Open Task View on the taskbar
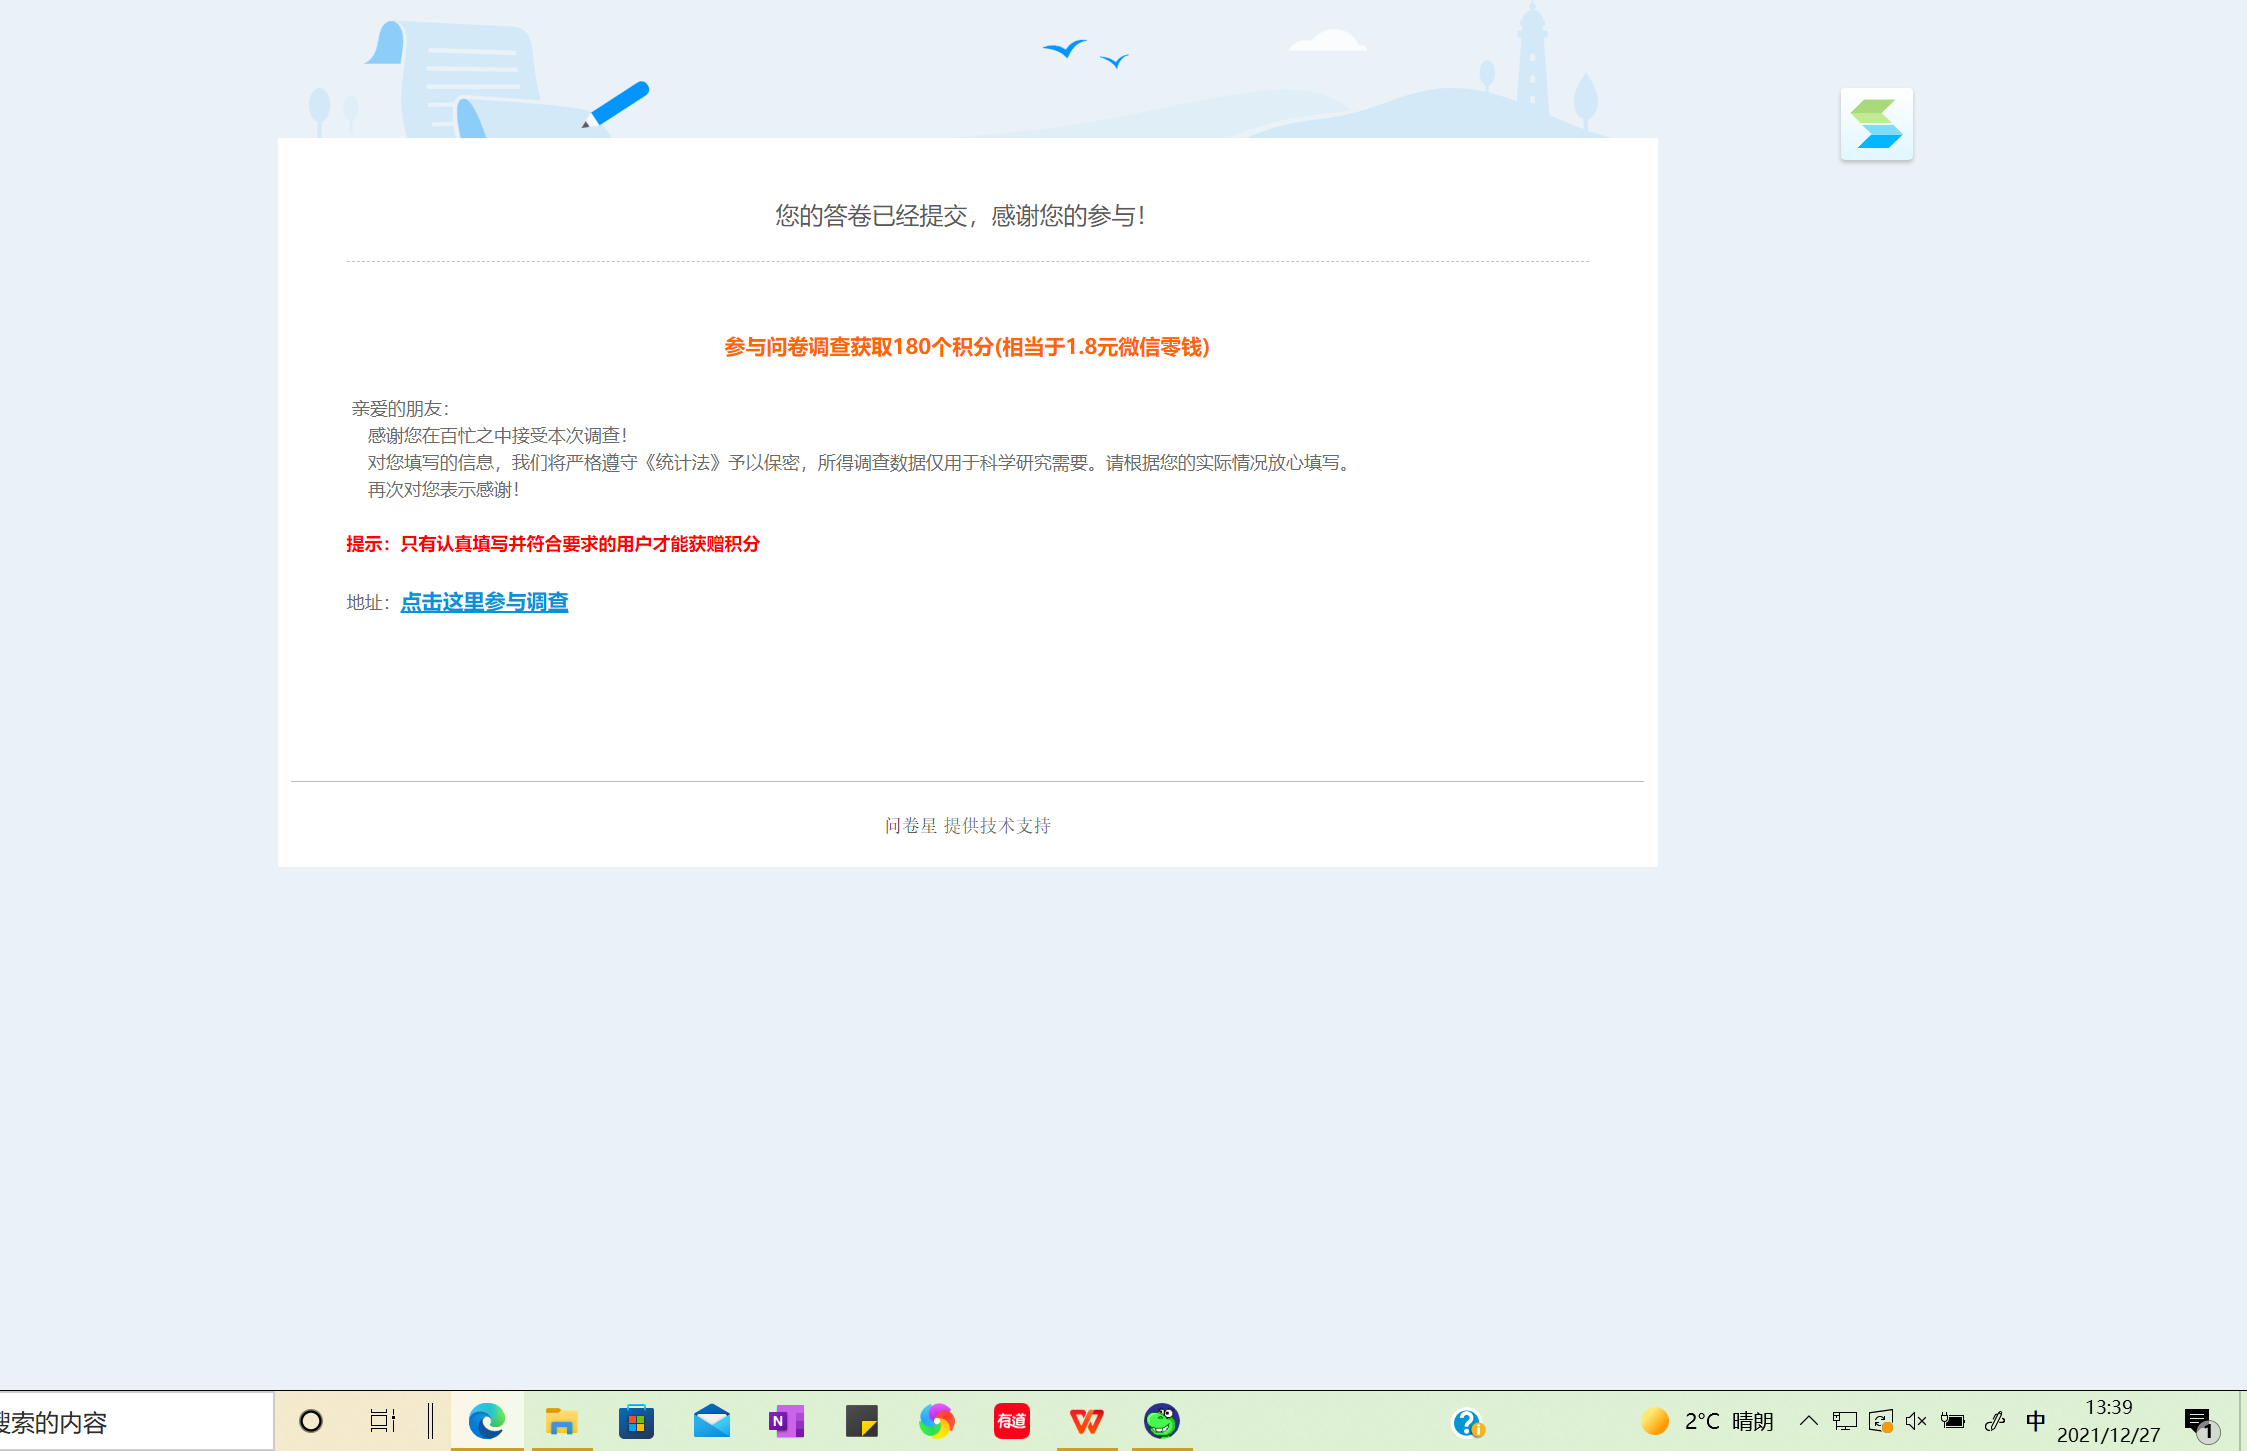Screen dimensions: 2247x1451 point(382,1421)
